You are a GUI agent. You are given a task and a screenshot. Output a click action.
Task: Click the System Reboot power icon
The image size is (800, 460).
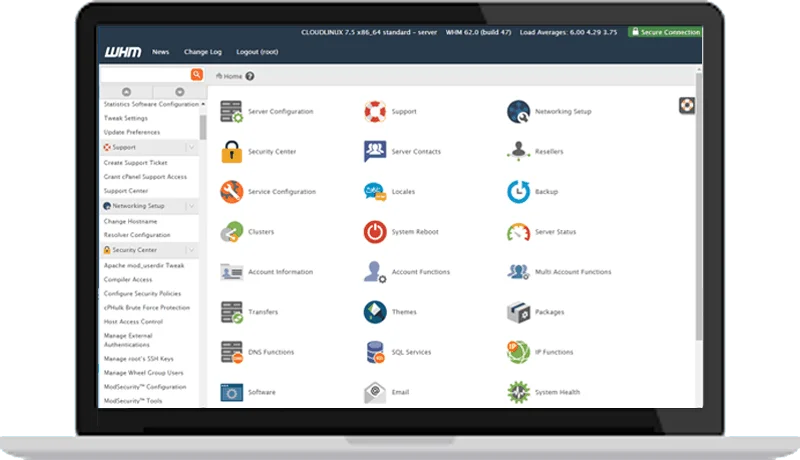tap(375, 232)
